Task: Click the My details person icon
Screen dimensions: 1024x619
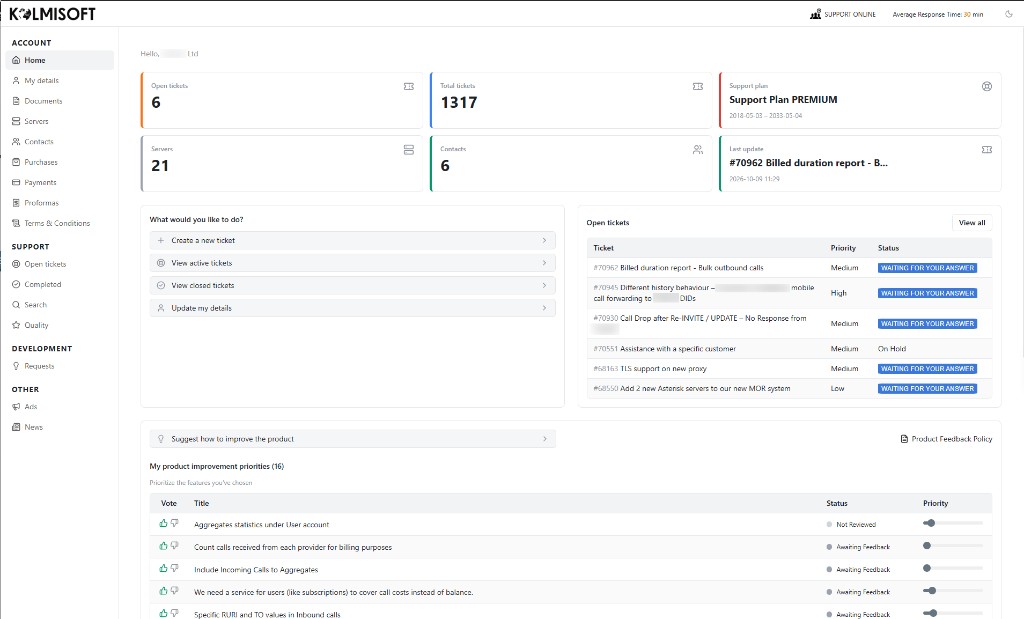Action: pyautogui.click(x=16, y=80)
